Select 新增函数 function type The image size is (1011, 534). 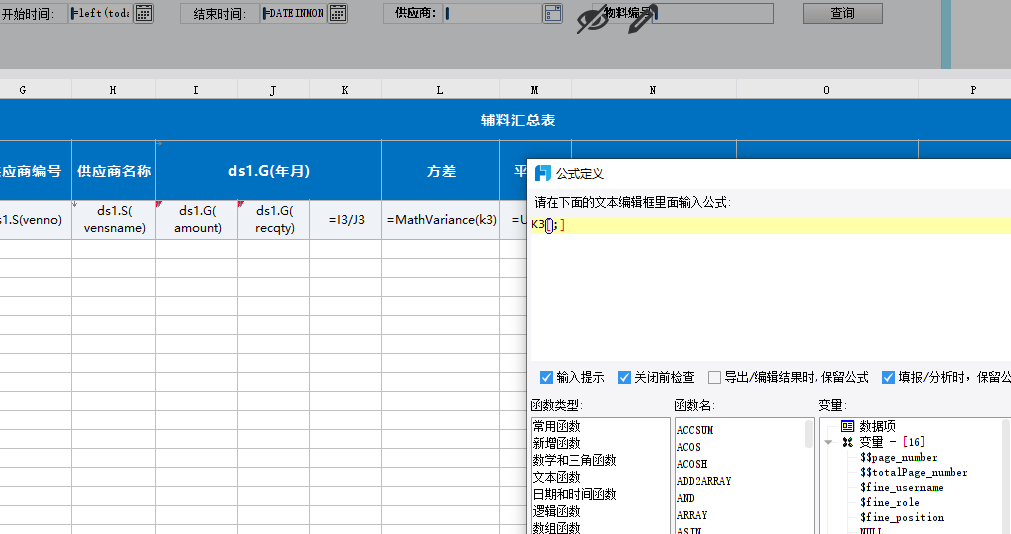point(556,443)
